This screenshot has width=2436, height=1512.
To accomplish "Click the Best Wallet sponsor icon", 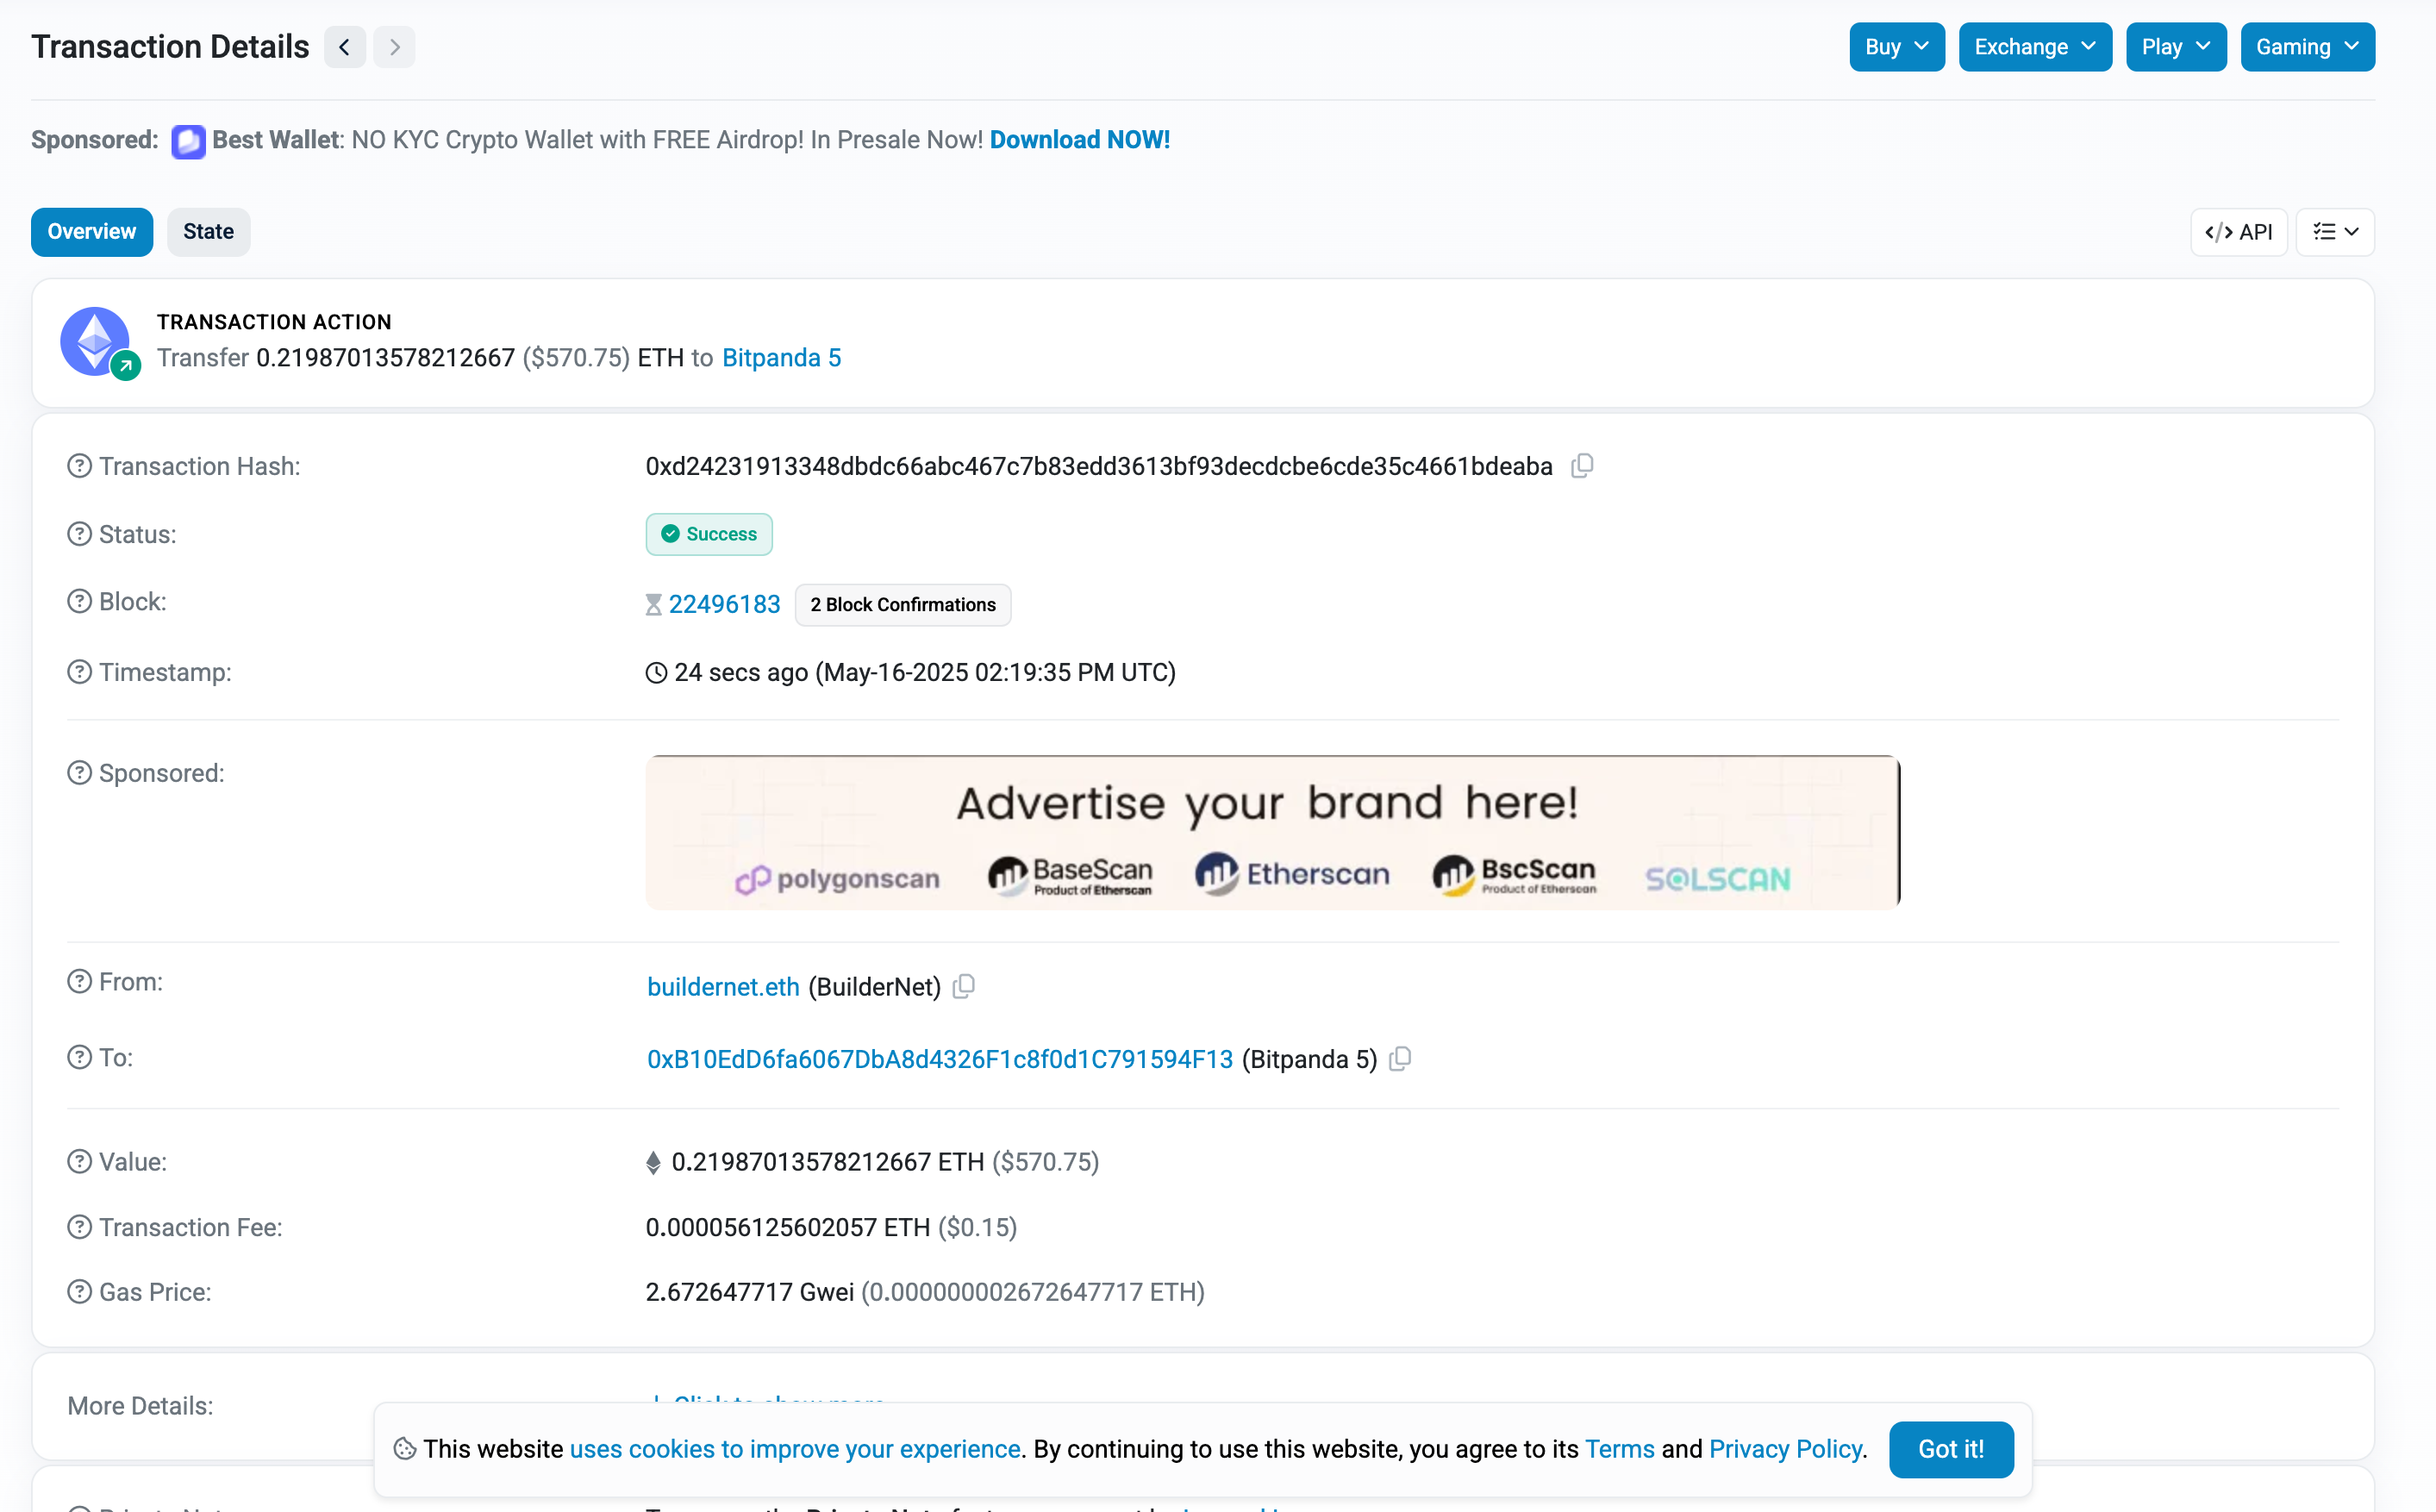I will point(188,141).
